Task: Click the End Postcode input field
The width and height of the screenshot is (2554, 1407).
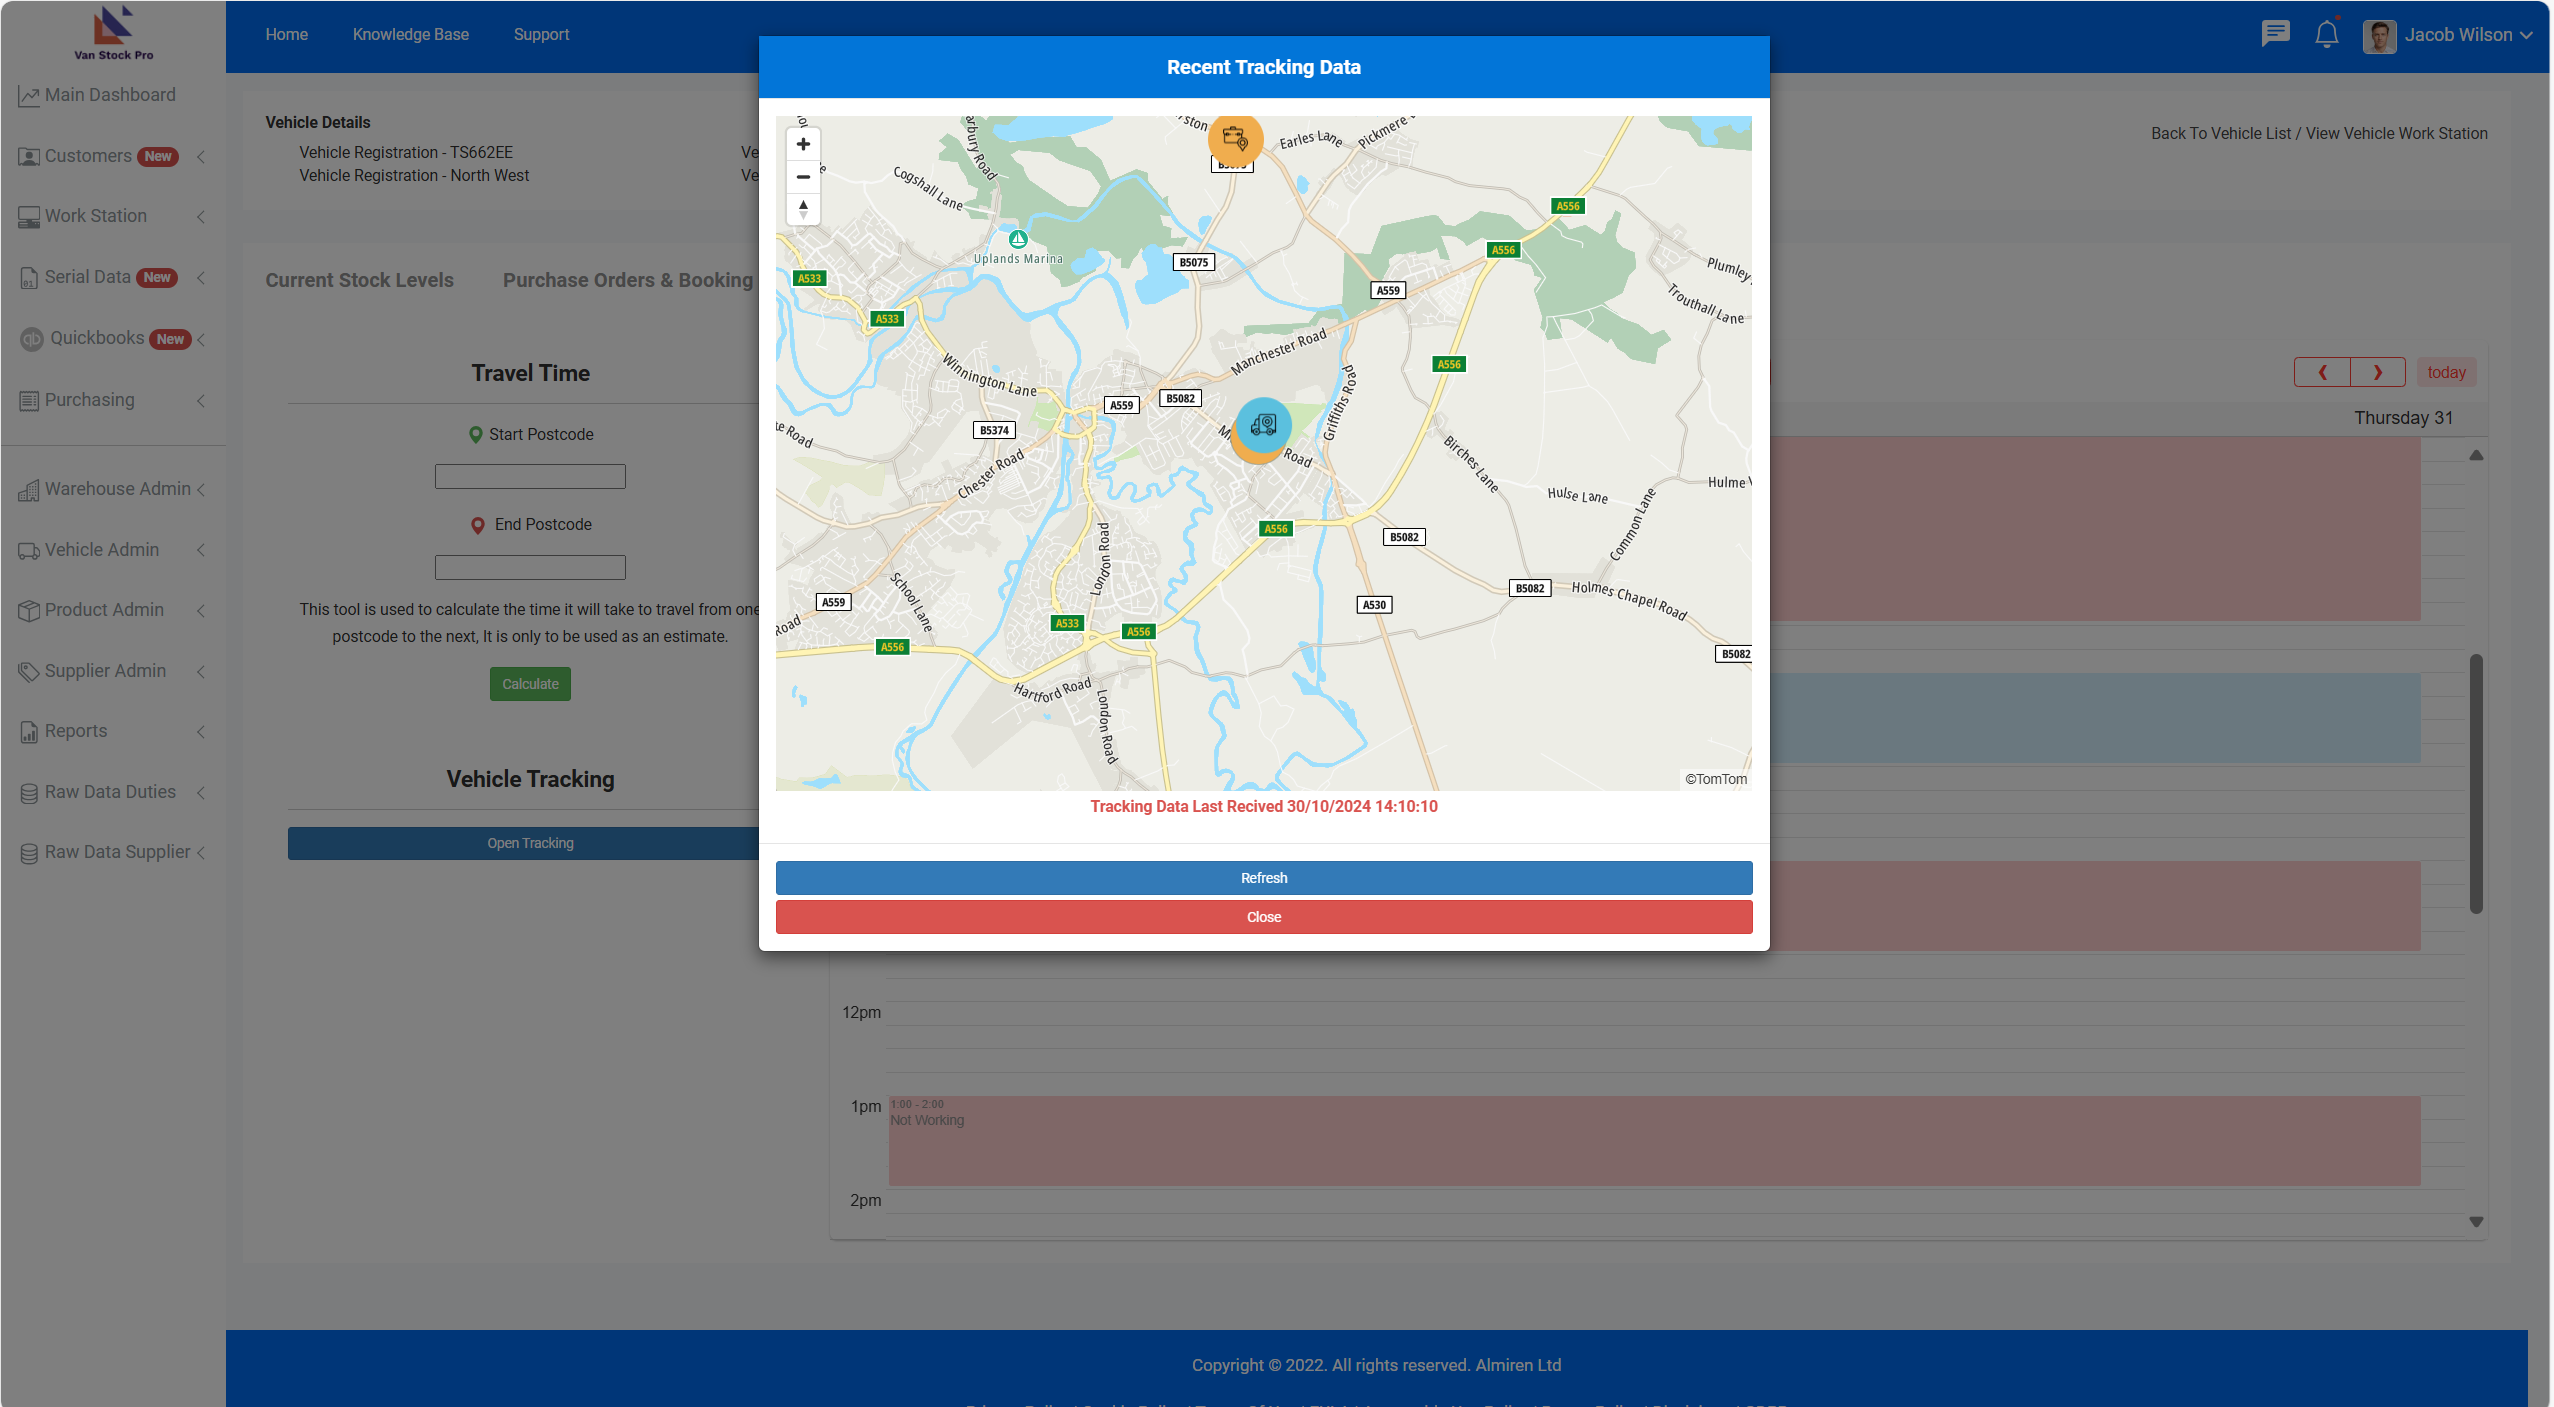Action: (530, 568)
